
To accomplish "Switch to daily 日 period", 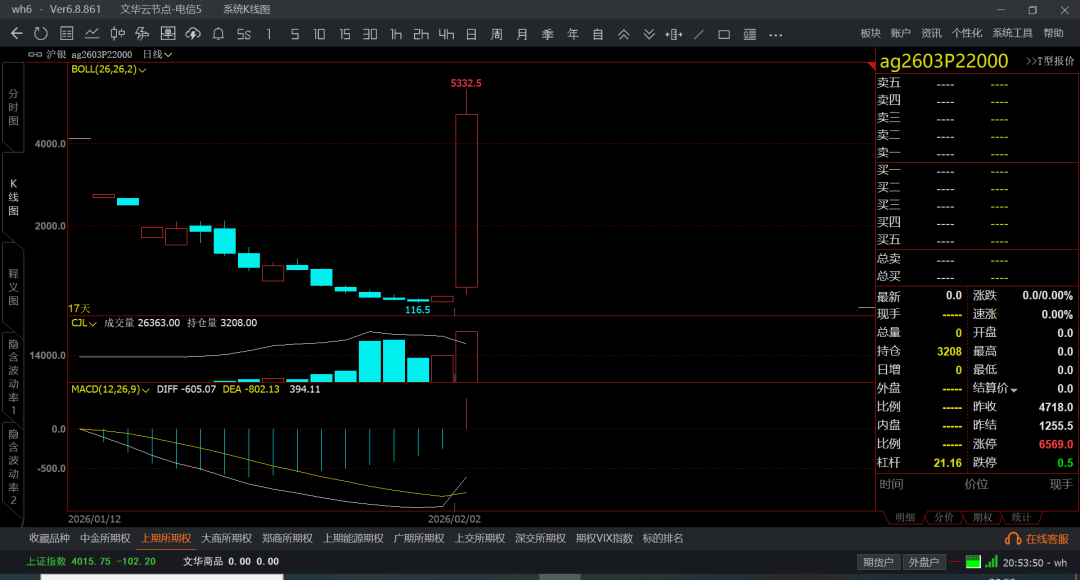I will click(471, 34).
